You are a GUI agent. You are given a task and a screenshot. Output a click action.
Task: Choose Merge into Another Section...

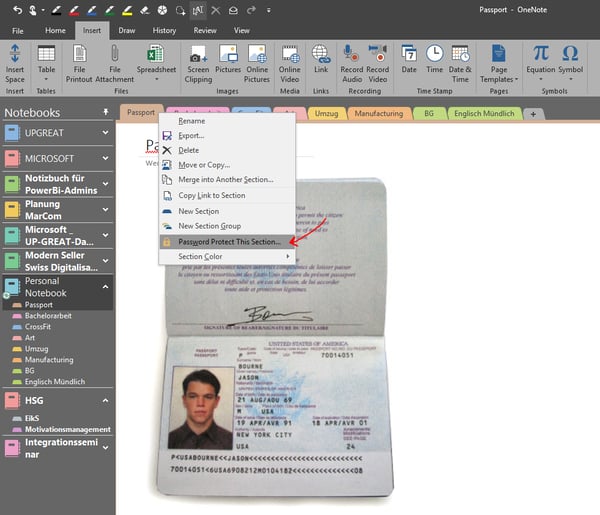coord(227,179)
